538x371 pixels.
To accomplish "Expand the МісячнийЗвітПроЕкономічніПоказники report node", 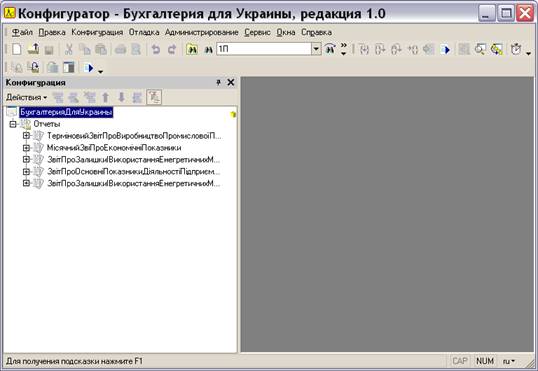I will (x=26, y=148).
